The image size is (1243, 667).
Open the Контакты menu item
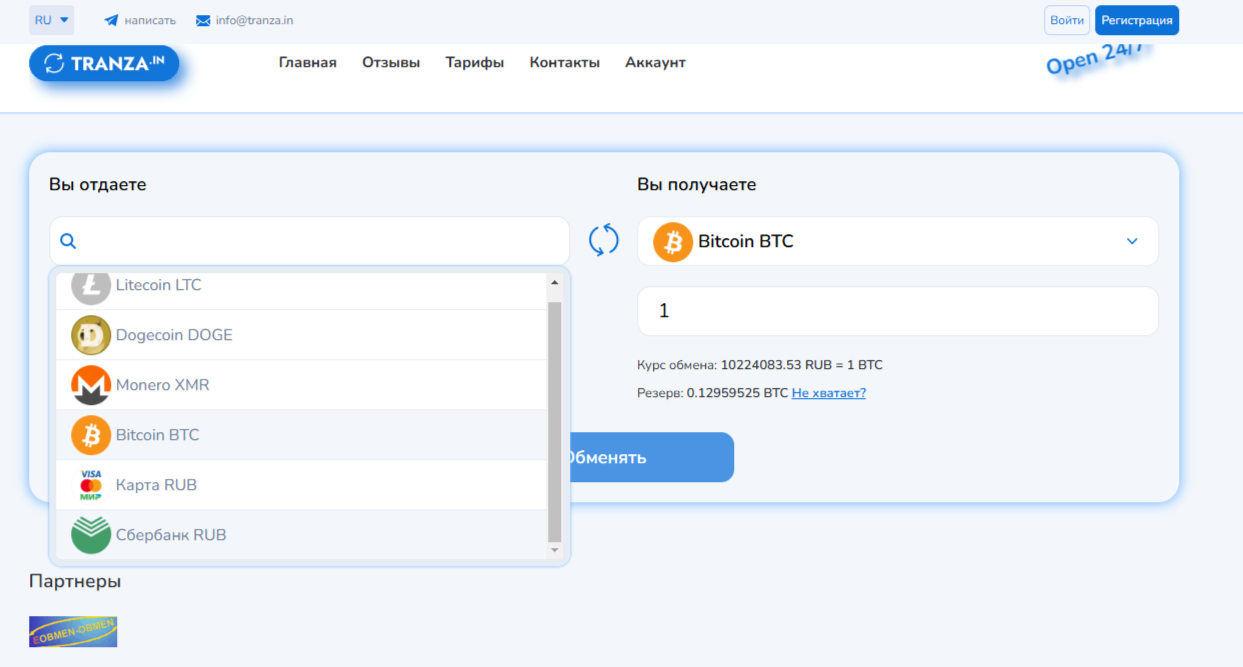coord(565,62)
